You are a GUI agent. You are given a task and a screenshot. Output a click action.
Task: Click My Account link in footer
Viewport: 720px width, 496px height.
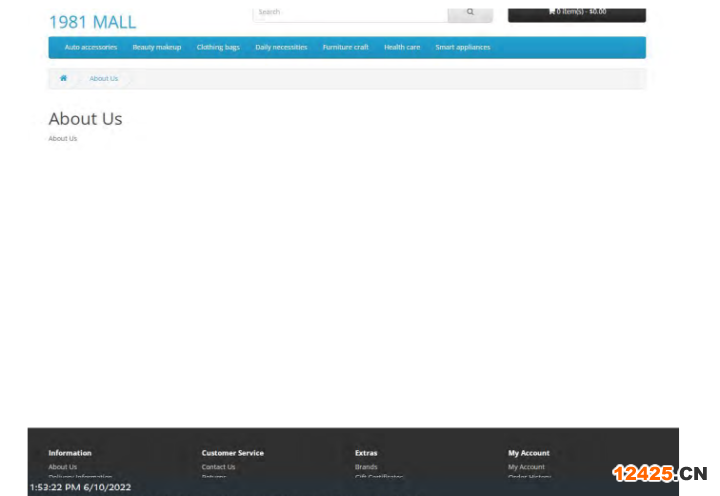click(x=526, y=467)
